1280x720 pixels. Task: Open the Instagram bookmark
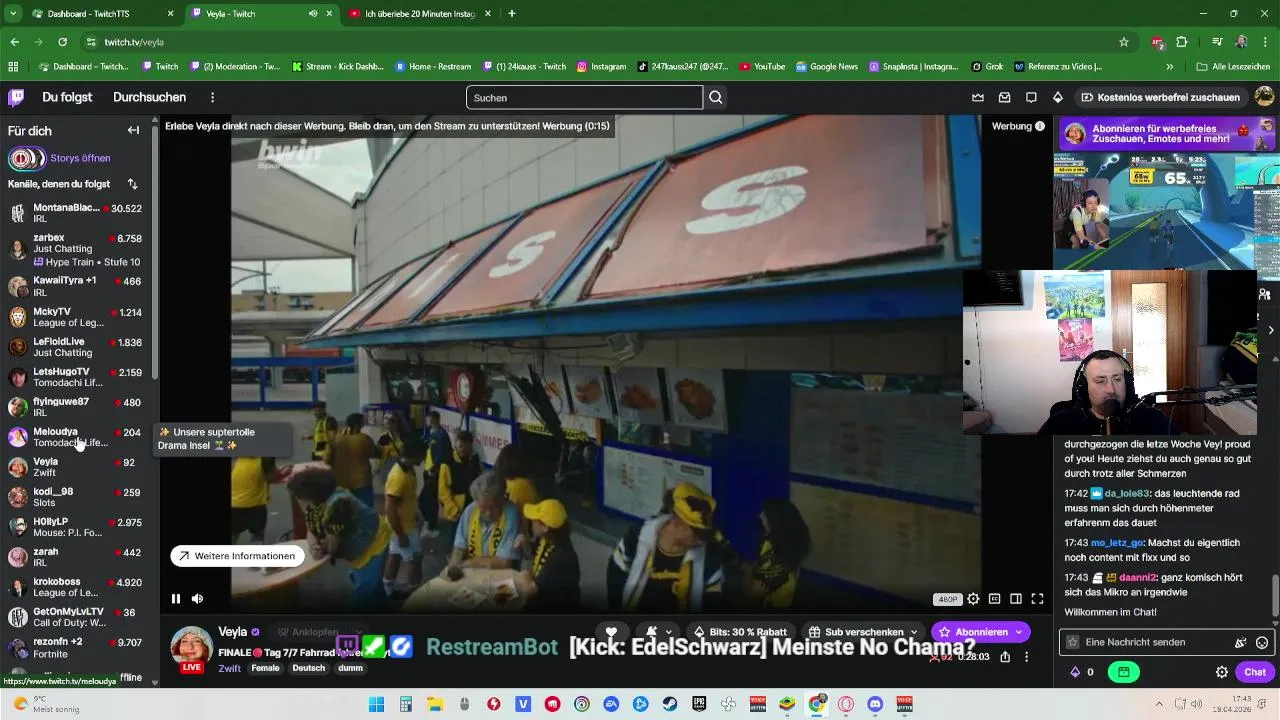601,66
